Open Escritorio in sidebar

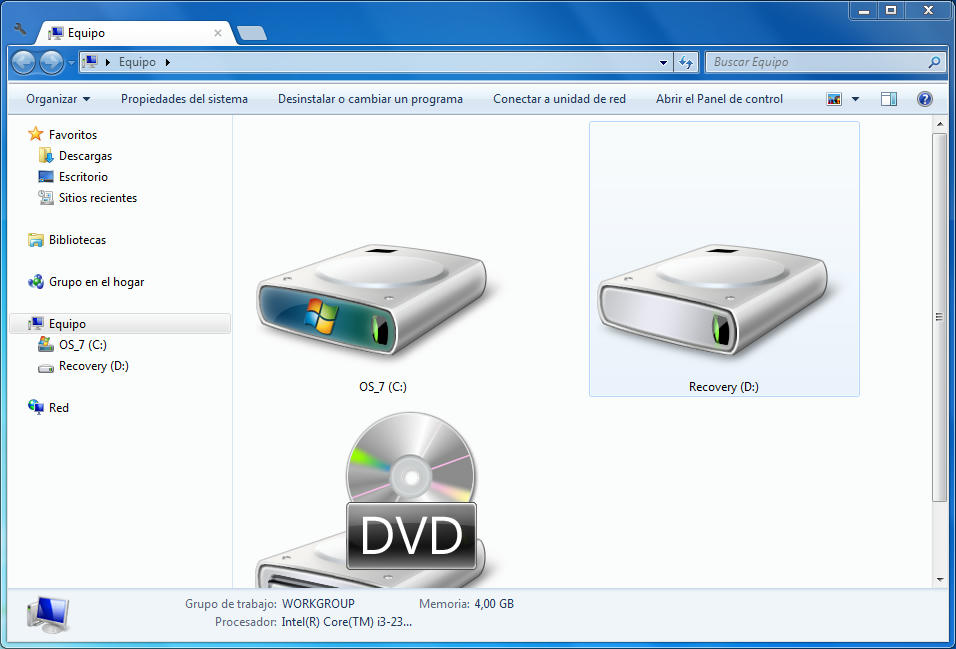tap(83, 177)
